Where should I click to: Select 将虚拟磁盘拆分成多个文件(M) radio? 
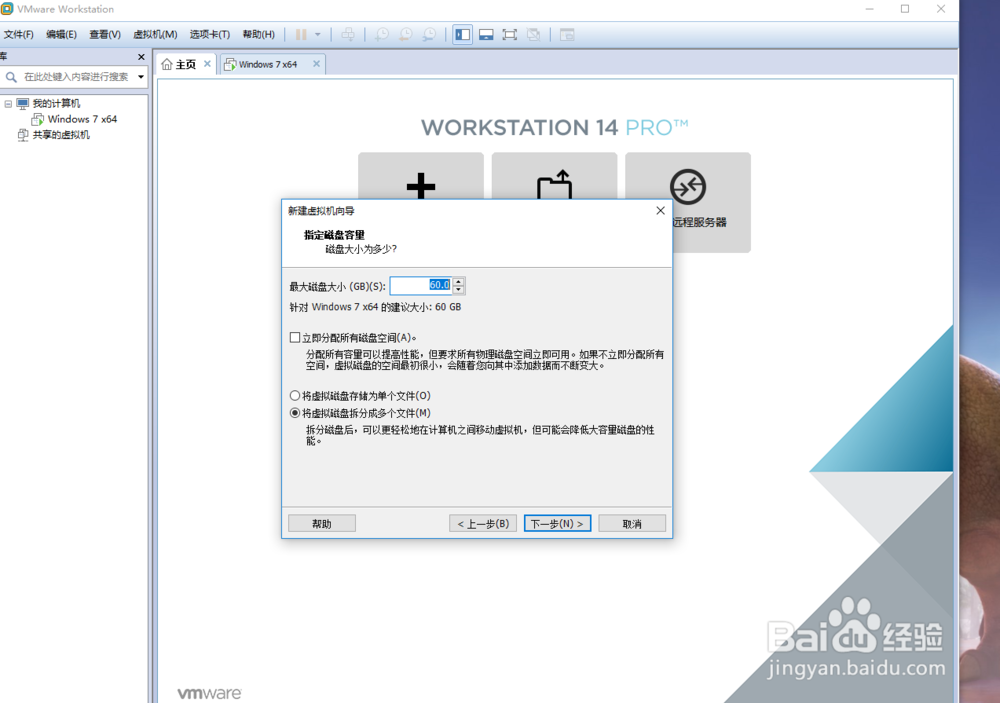pyautogui.click(x=295, y=413)
